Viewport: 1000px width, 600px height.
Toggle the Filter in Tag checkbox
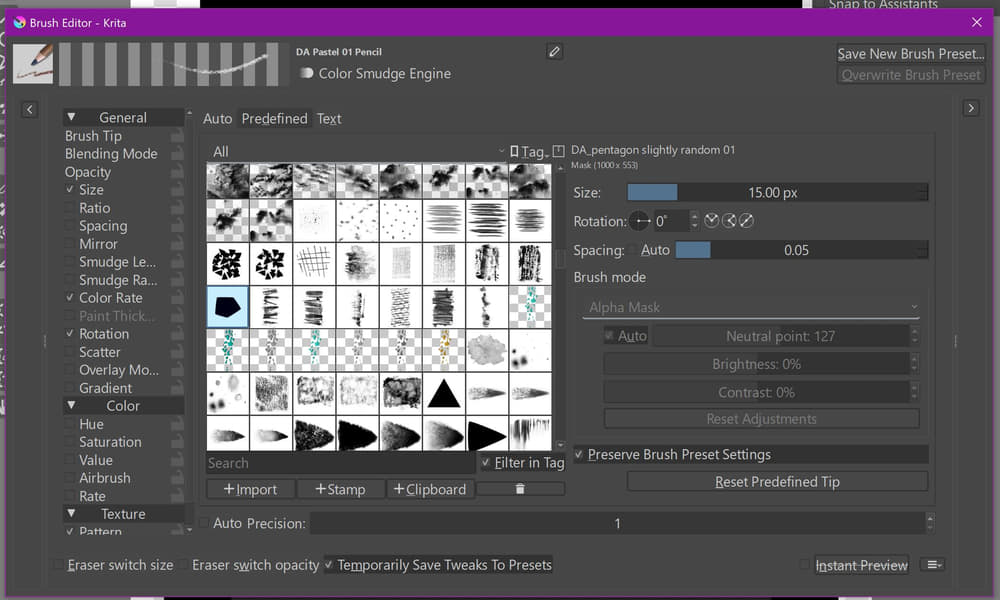486,463
